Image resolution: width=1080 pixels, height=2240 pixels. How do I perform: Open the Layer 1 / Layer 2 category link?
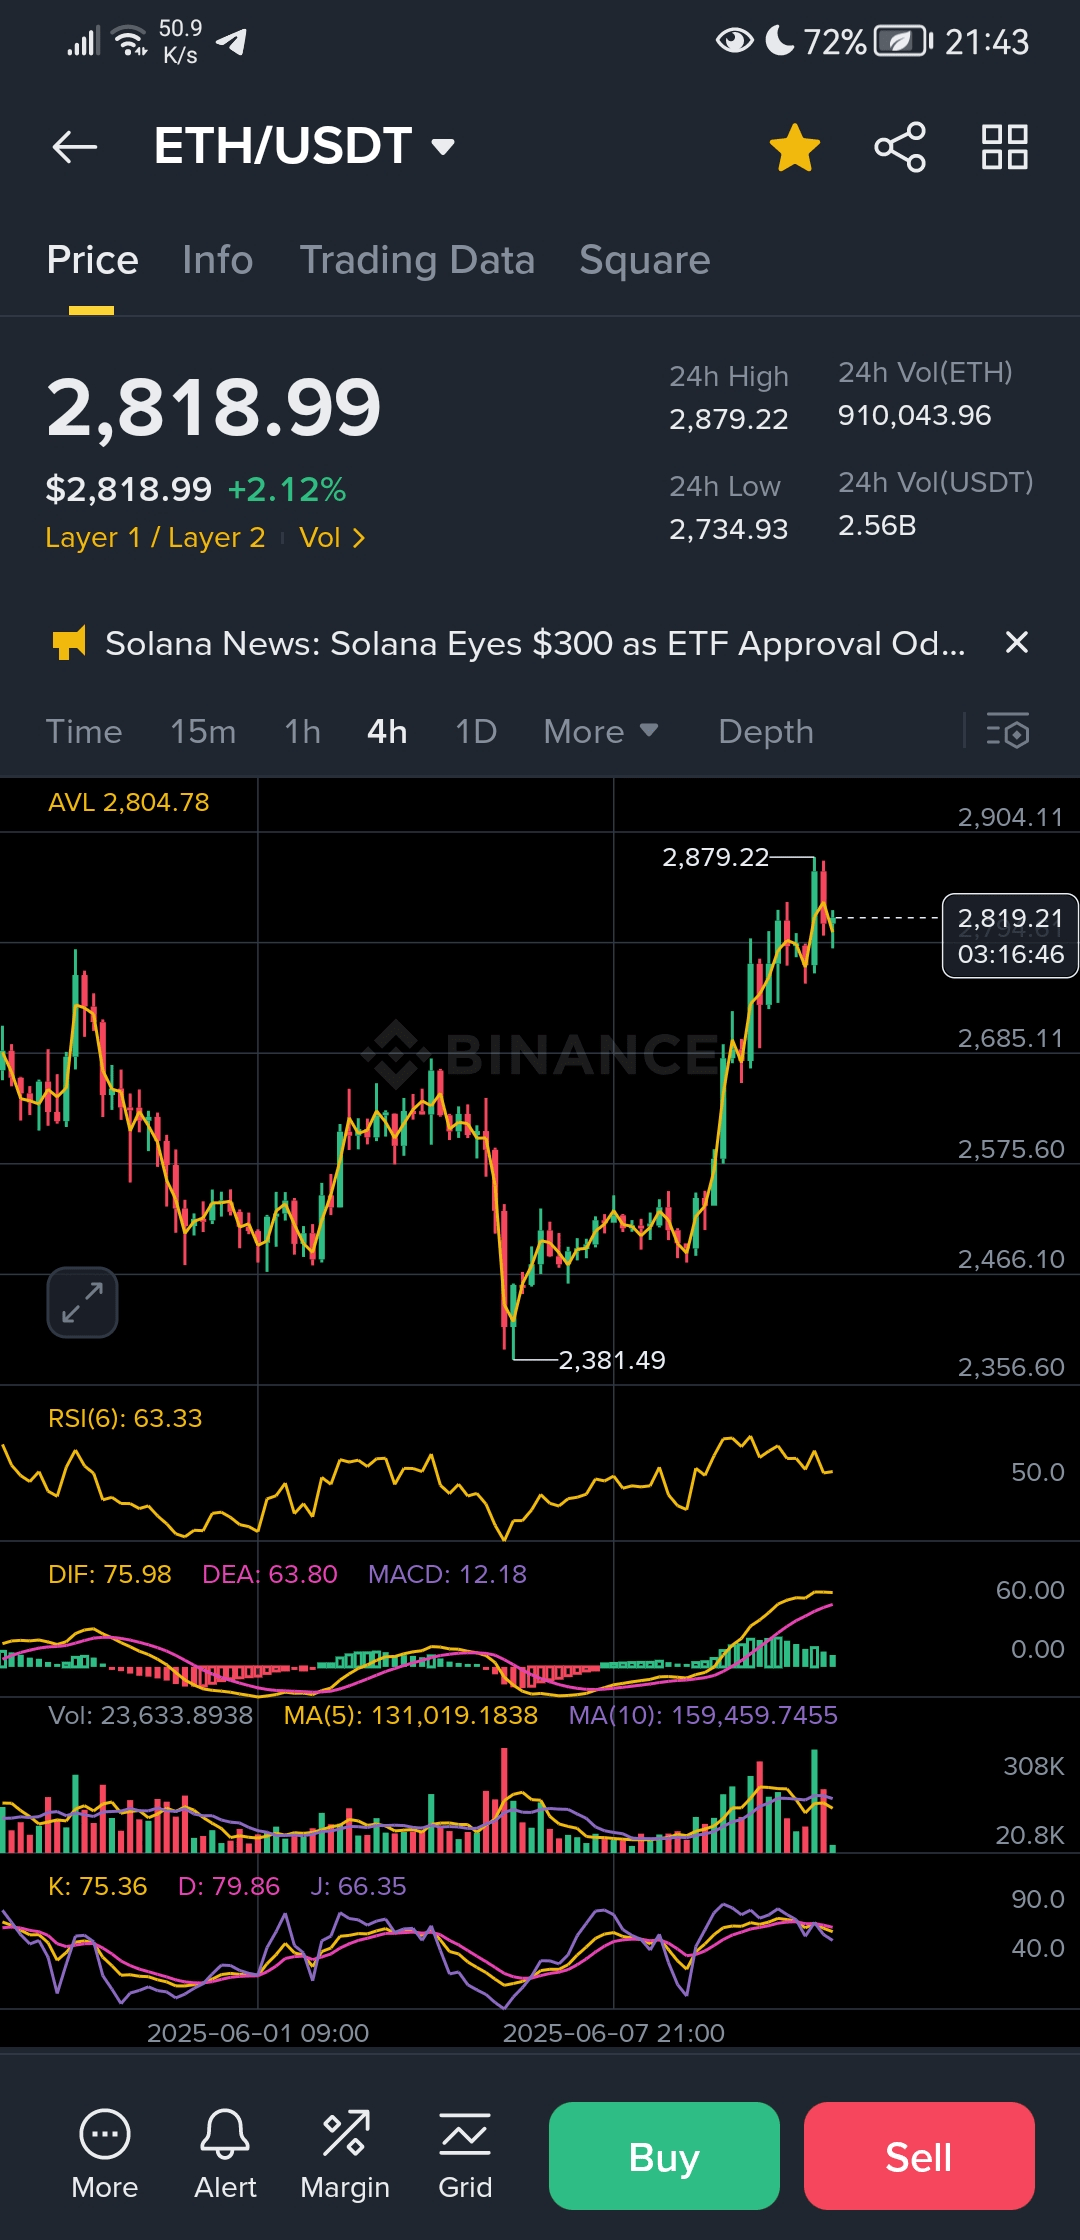point(155,538)
